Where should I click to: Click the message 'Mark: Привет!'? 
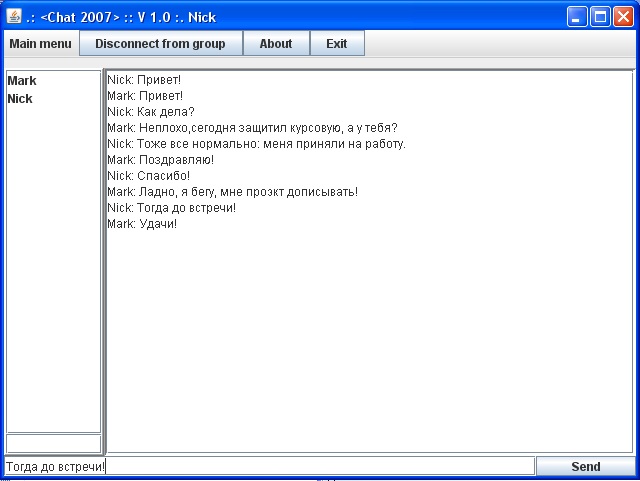click(x=145, y=96)
